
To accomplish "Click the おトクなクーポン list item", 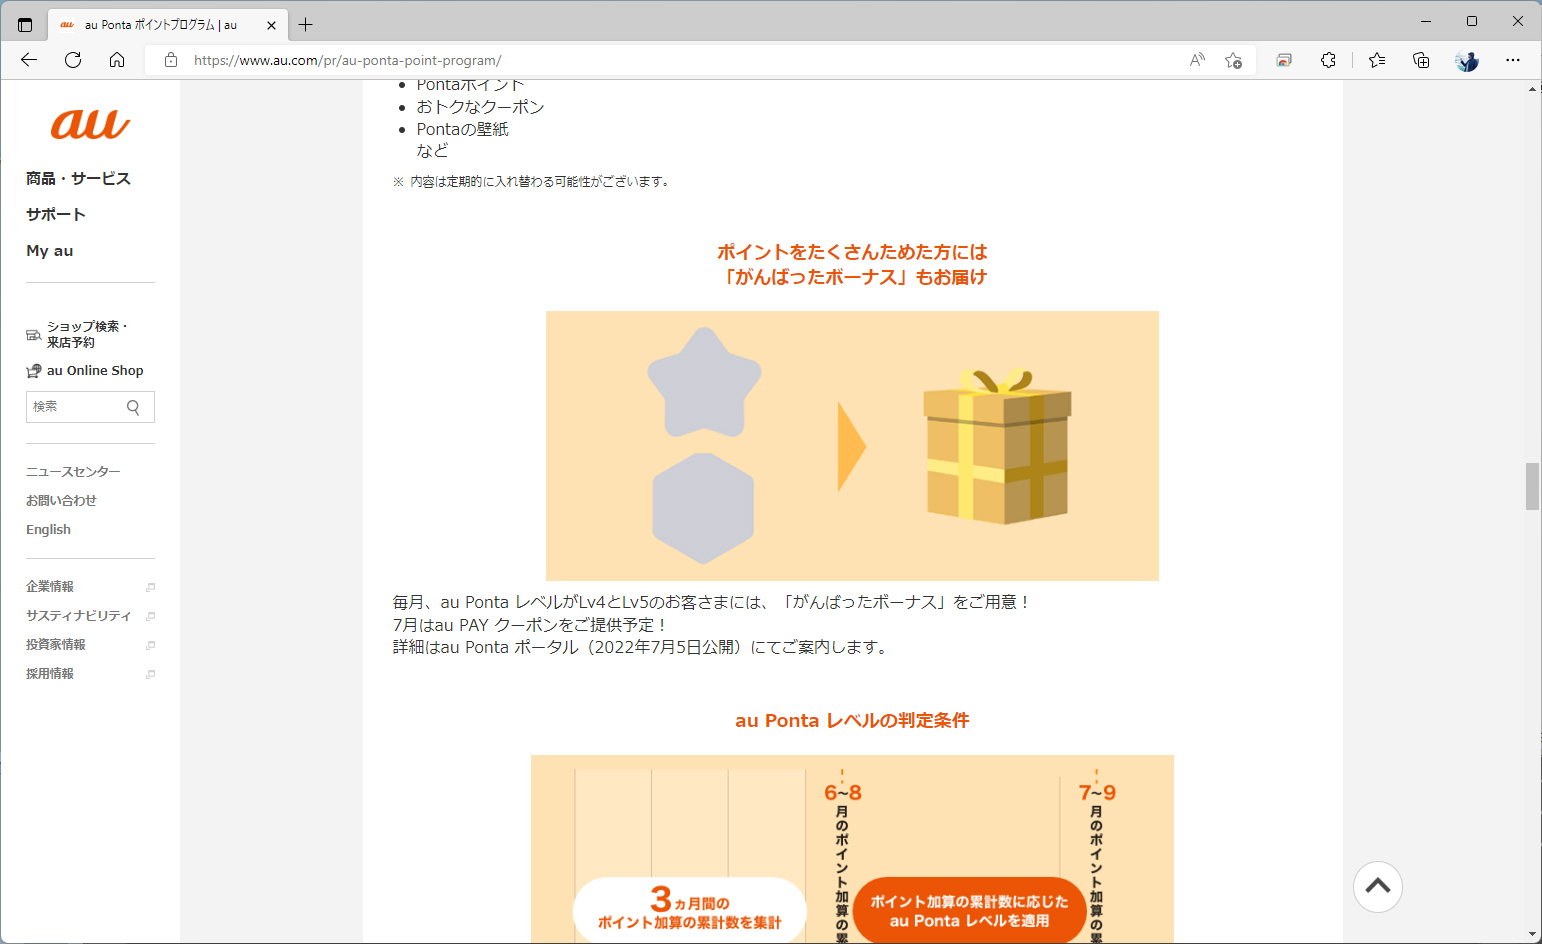I will [x=480, y=107].
